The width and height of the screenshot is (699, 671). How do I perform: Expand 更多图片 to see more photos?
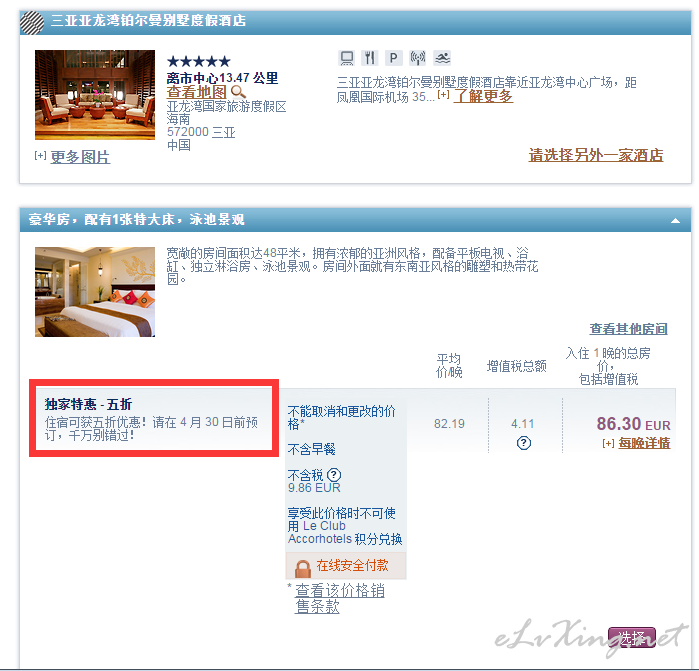click(80, 157)
